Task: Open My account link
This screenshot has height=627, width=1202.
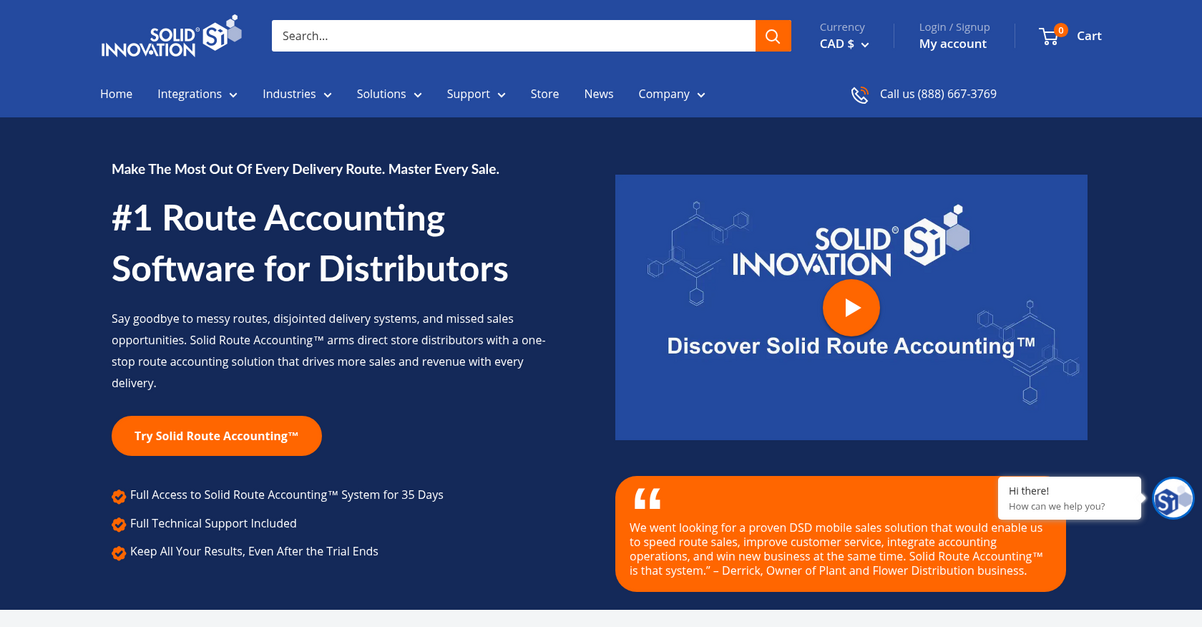Action: pyautogui.click(x=953, y=44)
